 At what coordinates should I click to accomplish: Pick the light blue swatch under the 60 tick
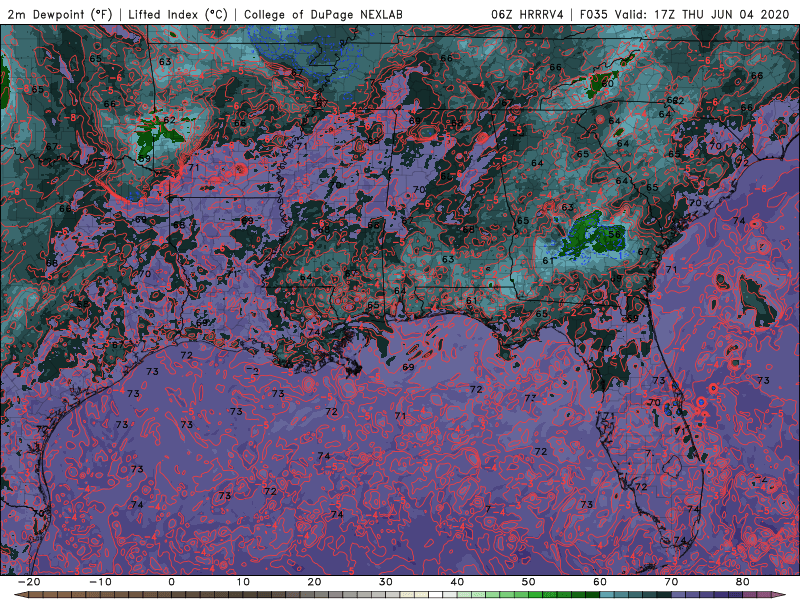pos(607,594)
